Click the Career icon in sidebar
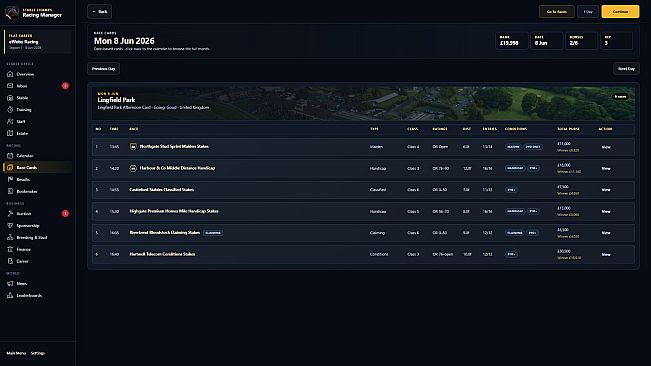This screenshot has height=366, width=651. pos(10,261)
